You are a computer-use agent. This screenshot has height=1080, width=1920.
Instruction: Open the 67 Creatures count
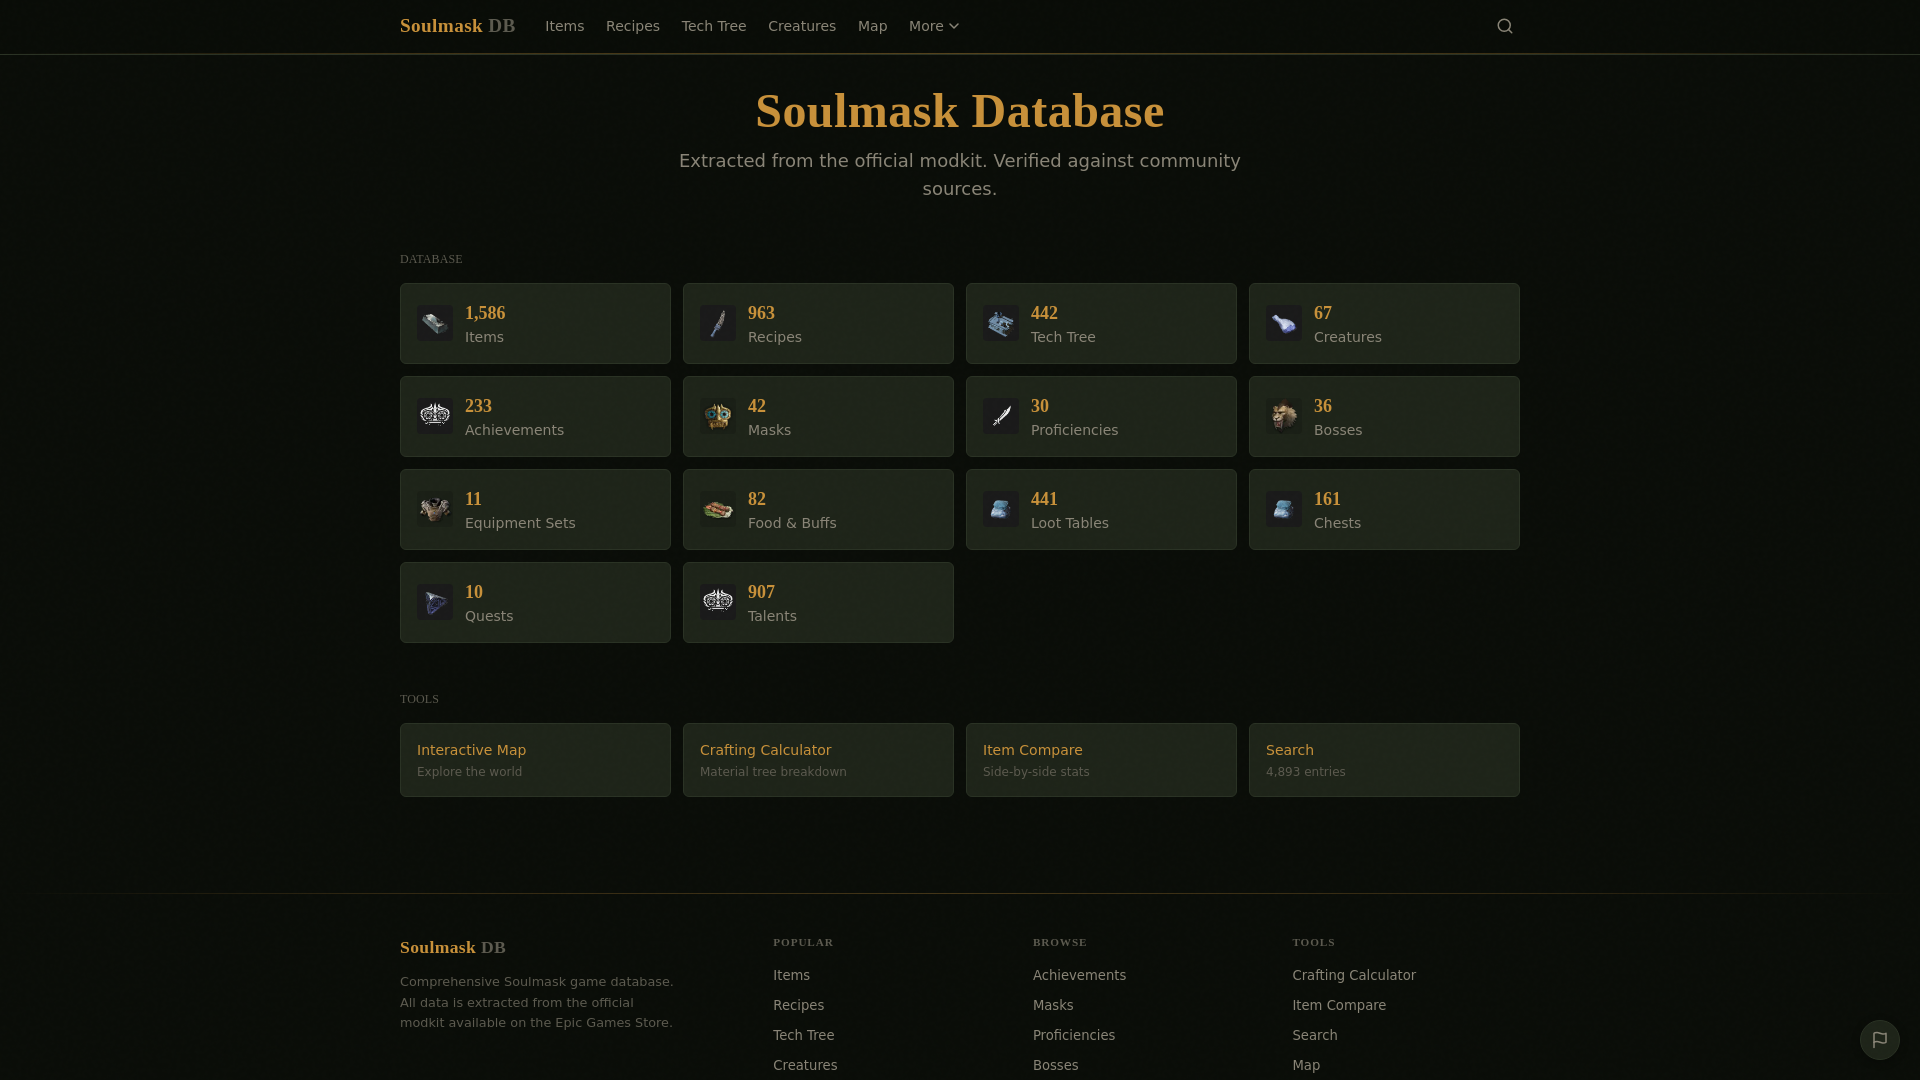tap(1323, 313)
